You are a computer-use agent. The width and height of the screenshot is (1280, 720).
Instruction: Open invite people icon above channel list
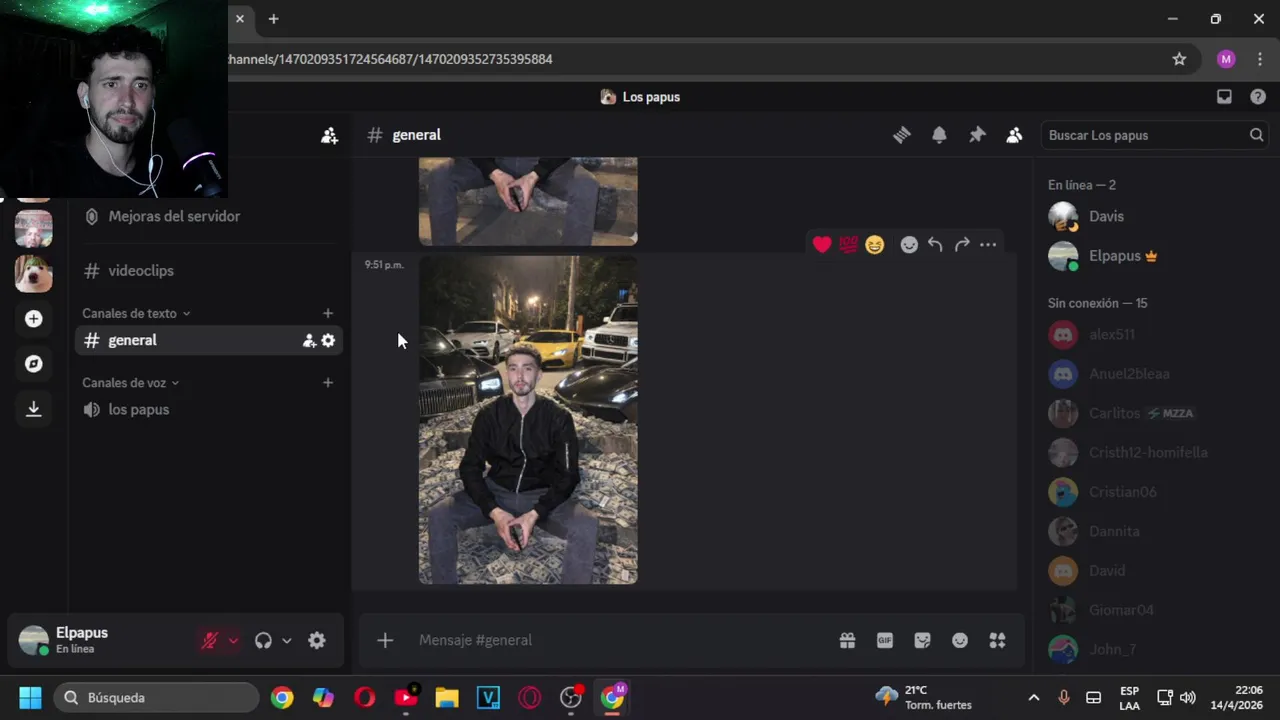coord(329,135)
